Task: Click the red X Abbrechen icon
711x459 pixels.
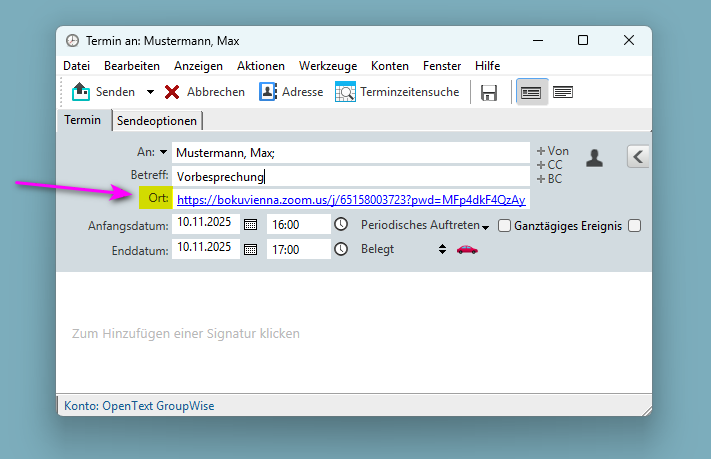Action: coord(172,92)
